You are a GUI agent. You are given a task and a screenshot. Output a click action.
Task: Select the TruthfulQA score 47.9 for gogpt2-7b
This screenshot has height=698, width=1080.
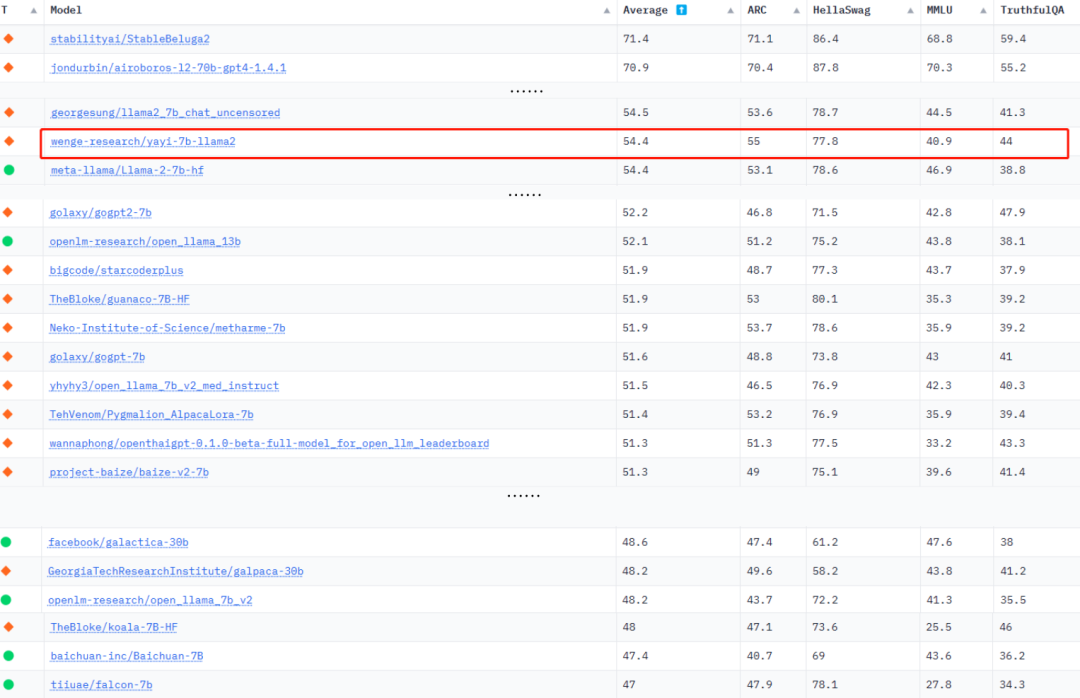pos(1012,213)
